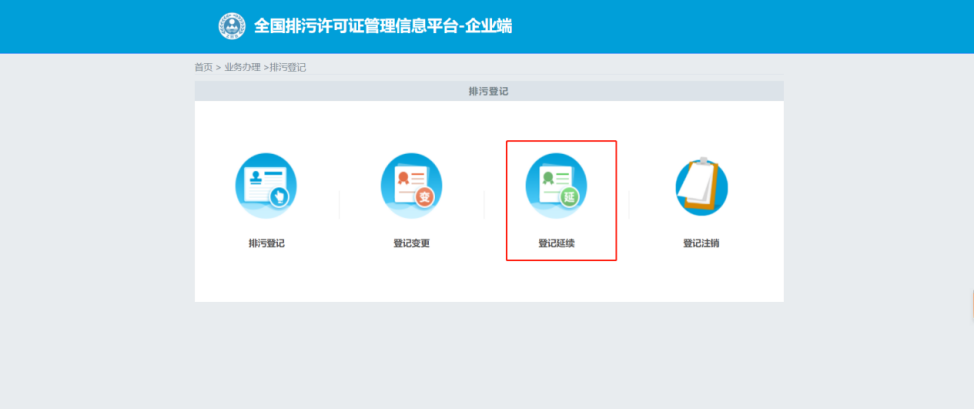
Task: Click 排污登记 at the breadcrumb end
Action: pyautogui.click(x=288, y=67)
